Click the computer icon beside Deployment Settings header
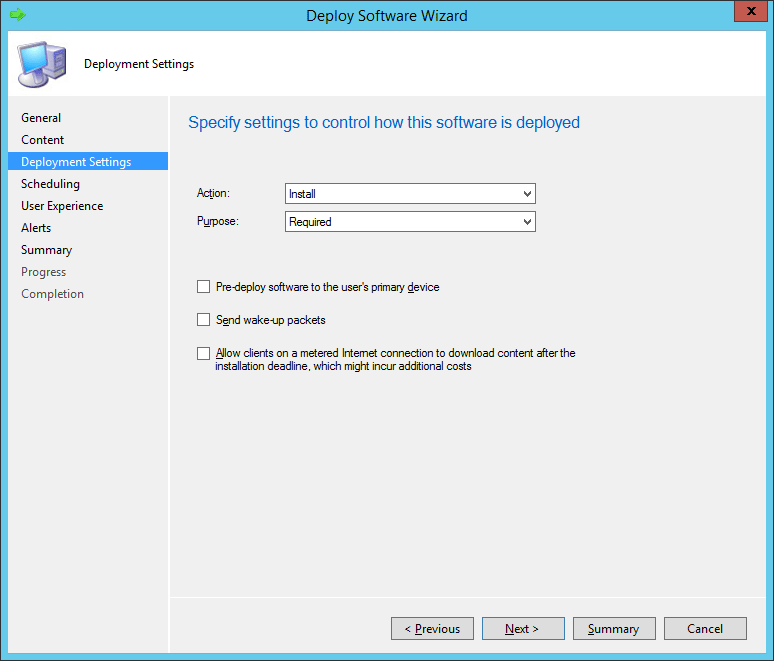 (42, 65)
